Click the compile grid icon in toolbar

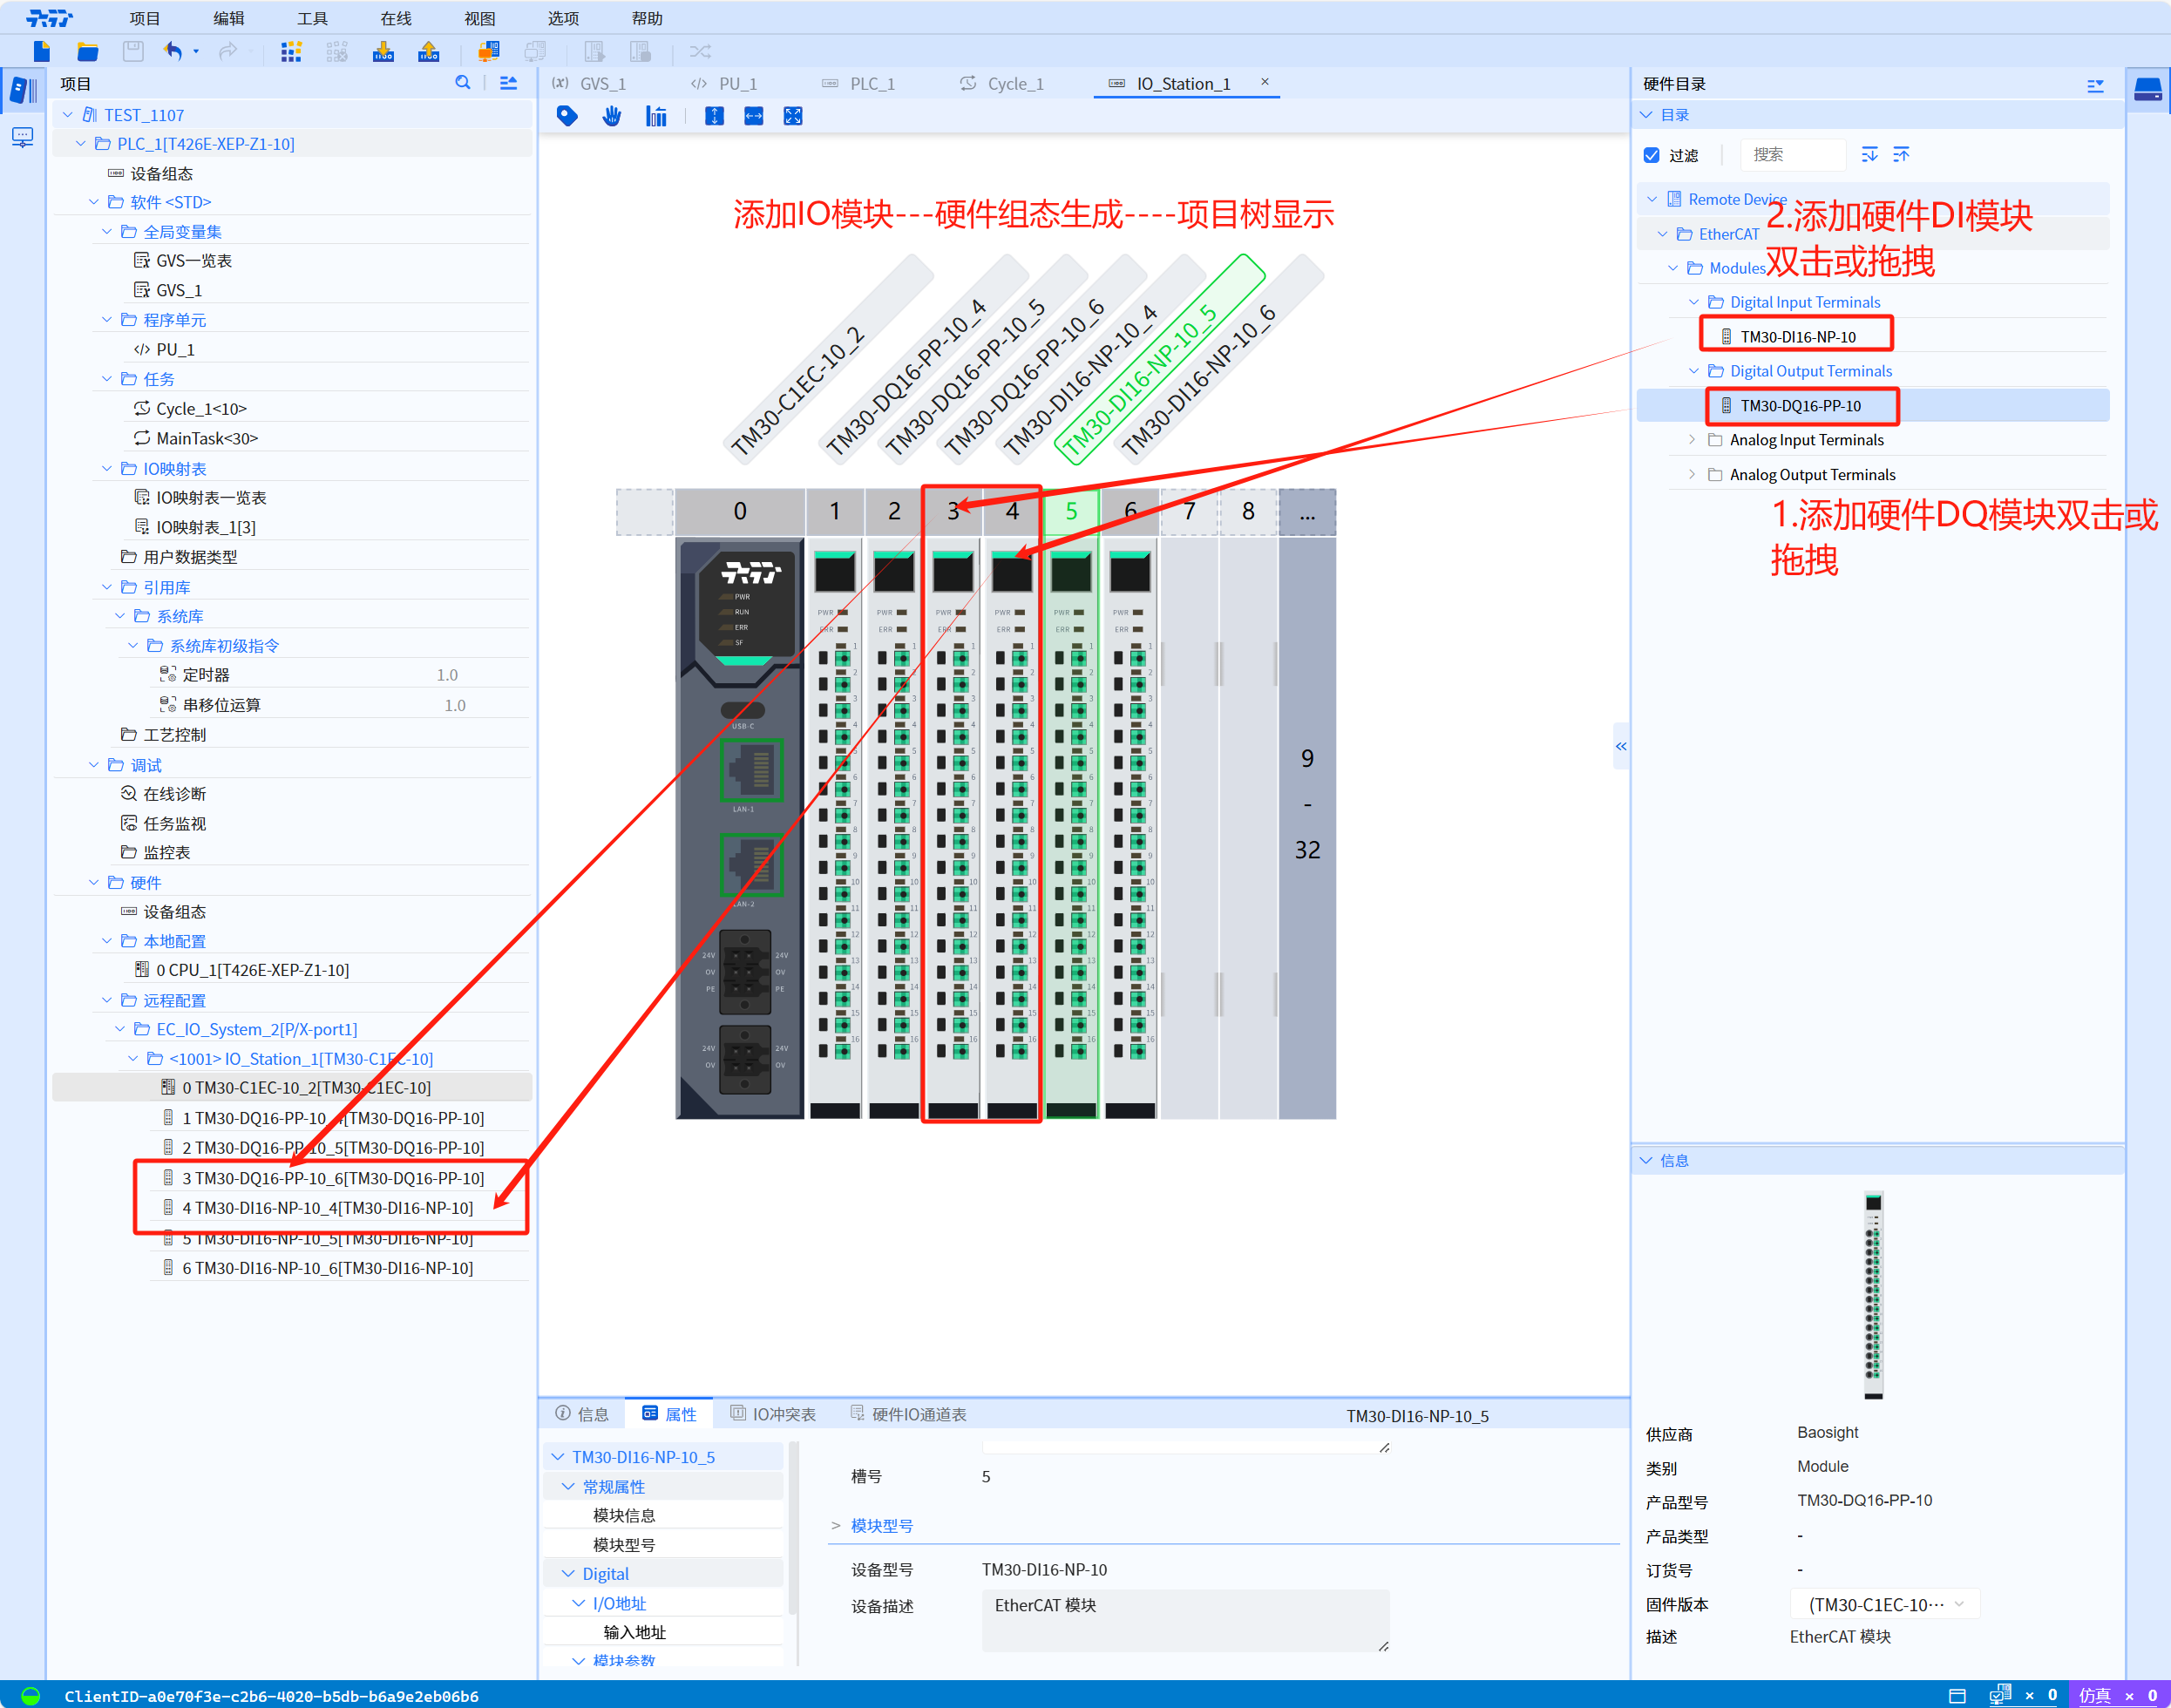[x=291, y=52]
